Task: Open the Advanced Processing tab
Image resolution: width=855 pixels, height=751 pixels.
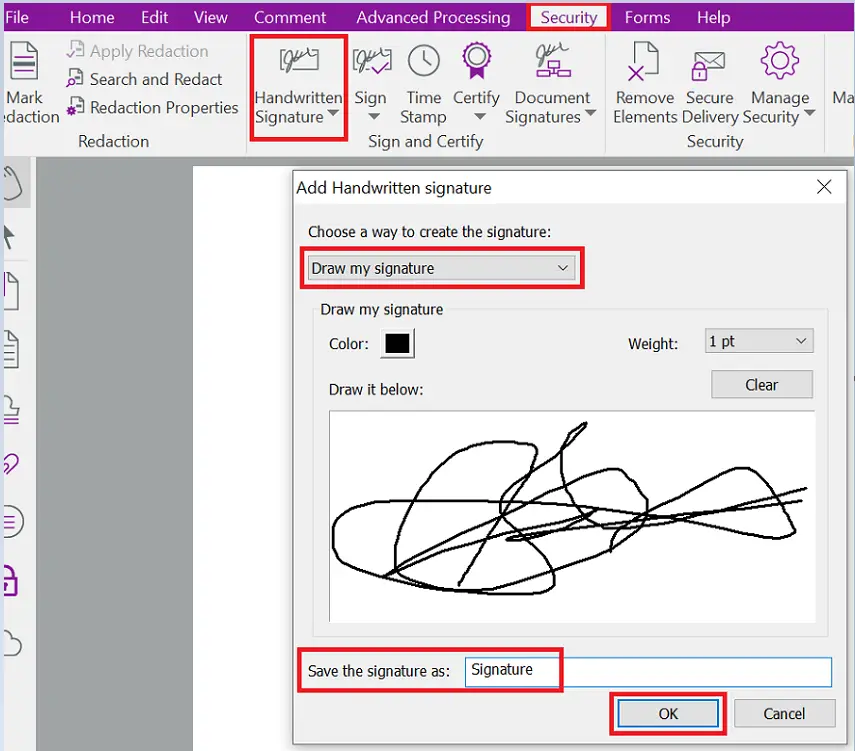Action: [433, 17]
